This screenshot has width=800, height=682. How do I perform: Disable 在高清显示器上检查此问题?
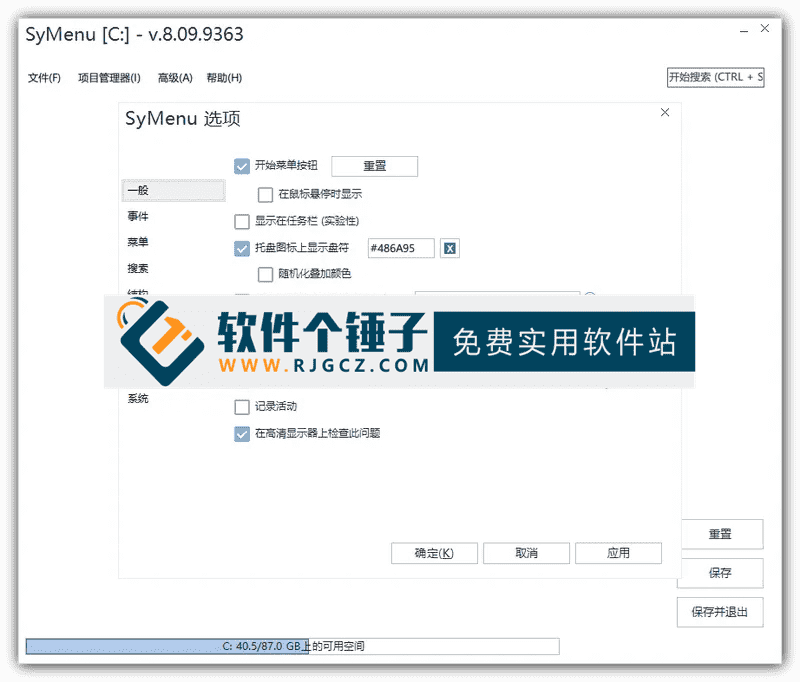pos(241,434)
